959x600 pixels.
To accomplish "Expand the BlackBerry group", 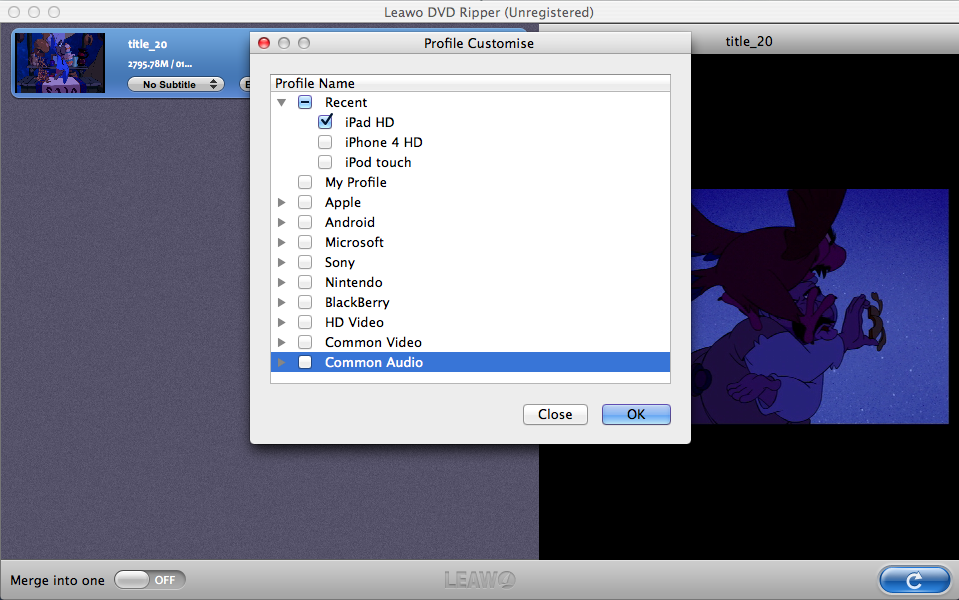I will click(281, 302).
